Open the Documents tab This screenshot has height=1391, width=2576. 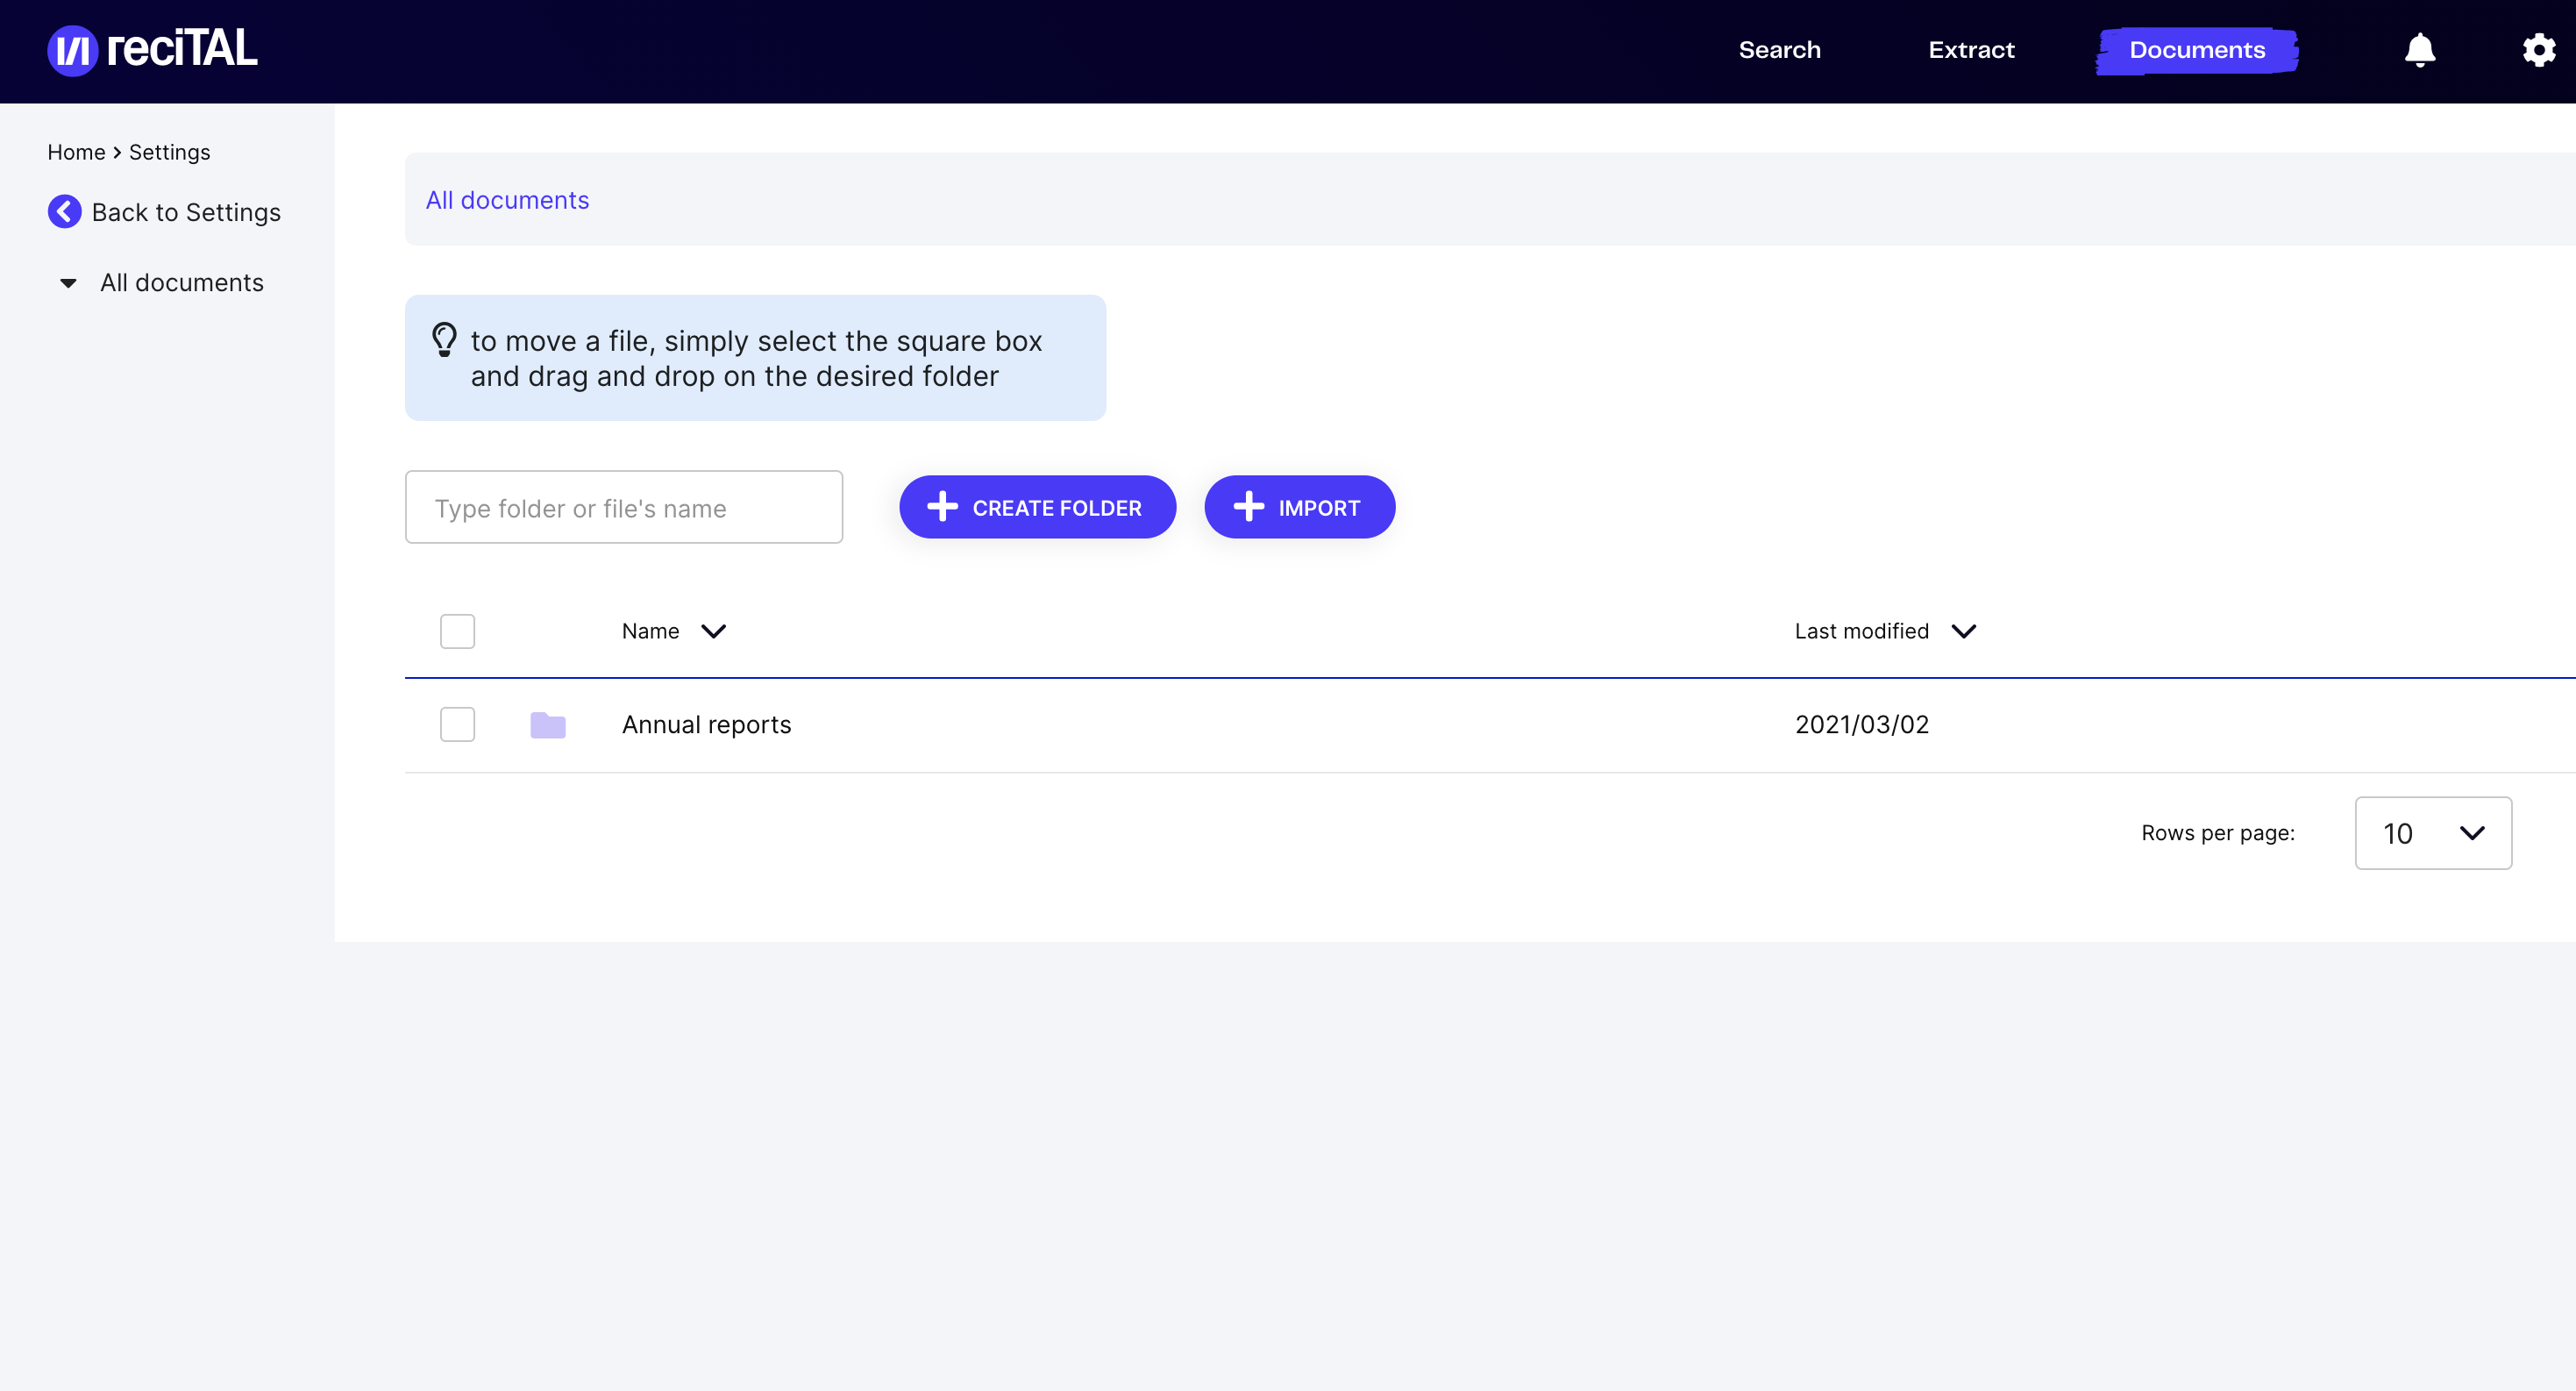click(x=2196, y=50)
